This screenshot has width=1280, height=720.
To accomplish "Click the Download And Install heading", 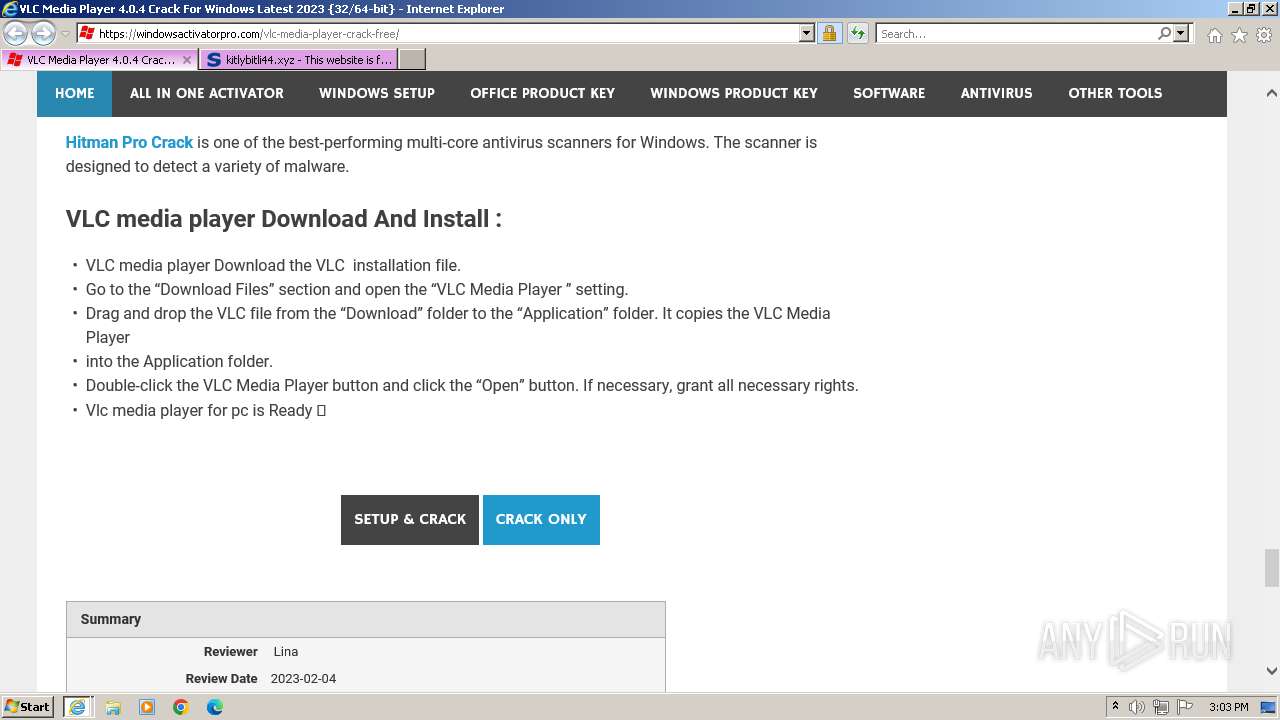I will click(284, 219).
